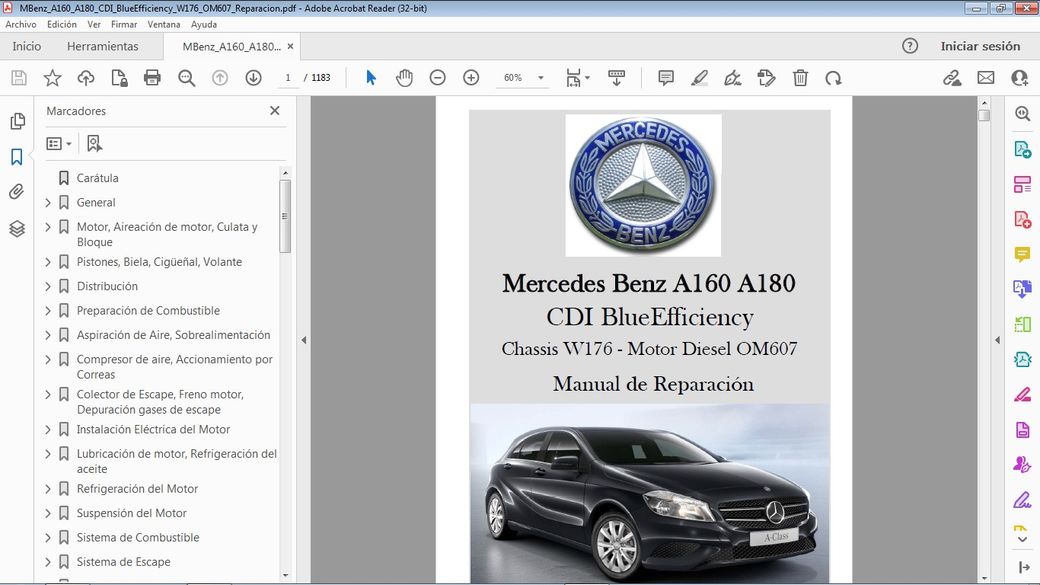1040x585 pixels.
Task: Click the Print icon in the toolbar
Action: pyautogui.click(x=152, y=77)
